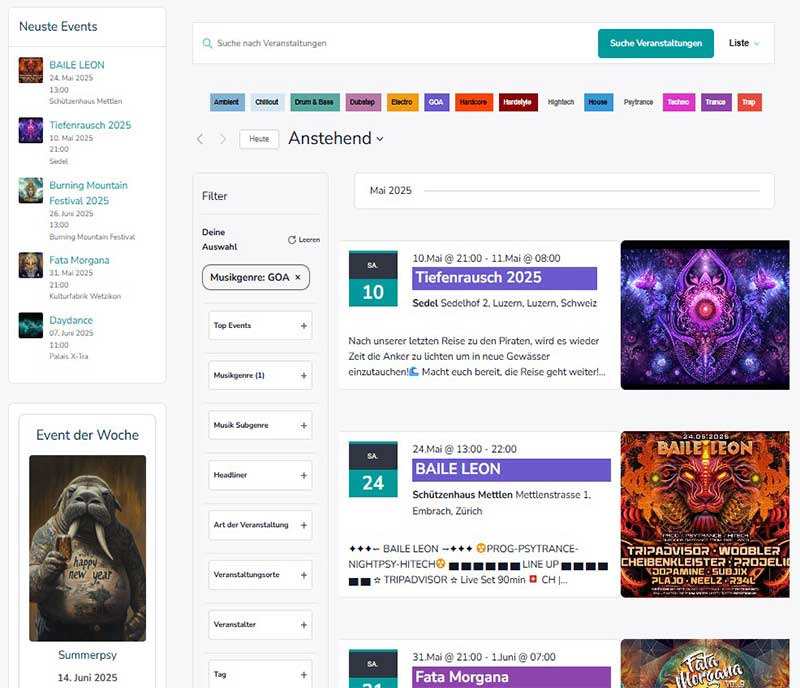Click the search magnifier icon
This screenshot has width=800, height=688.
[x=207, y=44]
